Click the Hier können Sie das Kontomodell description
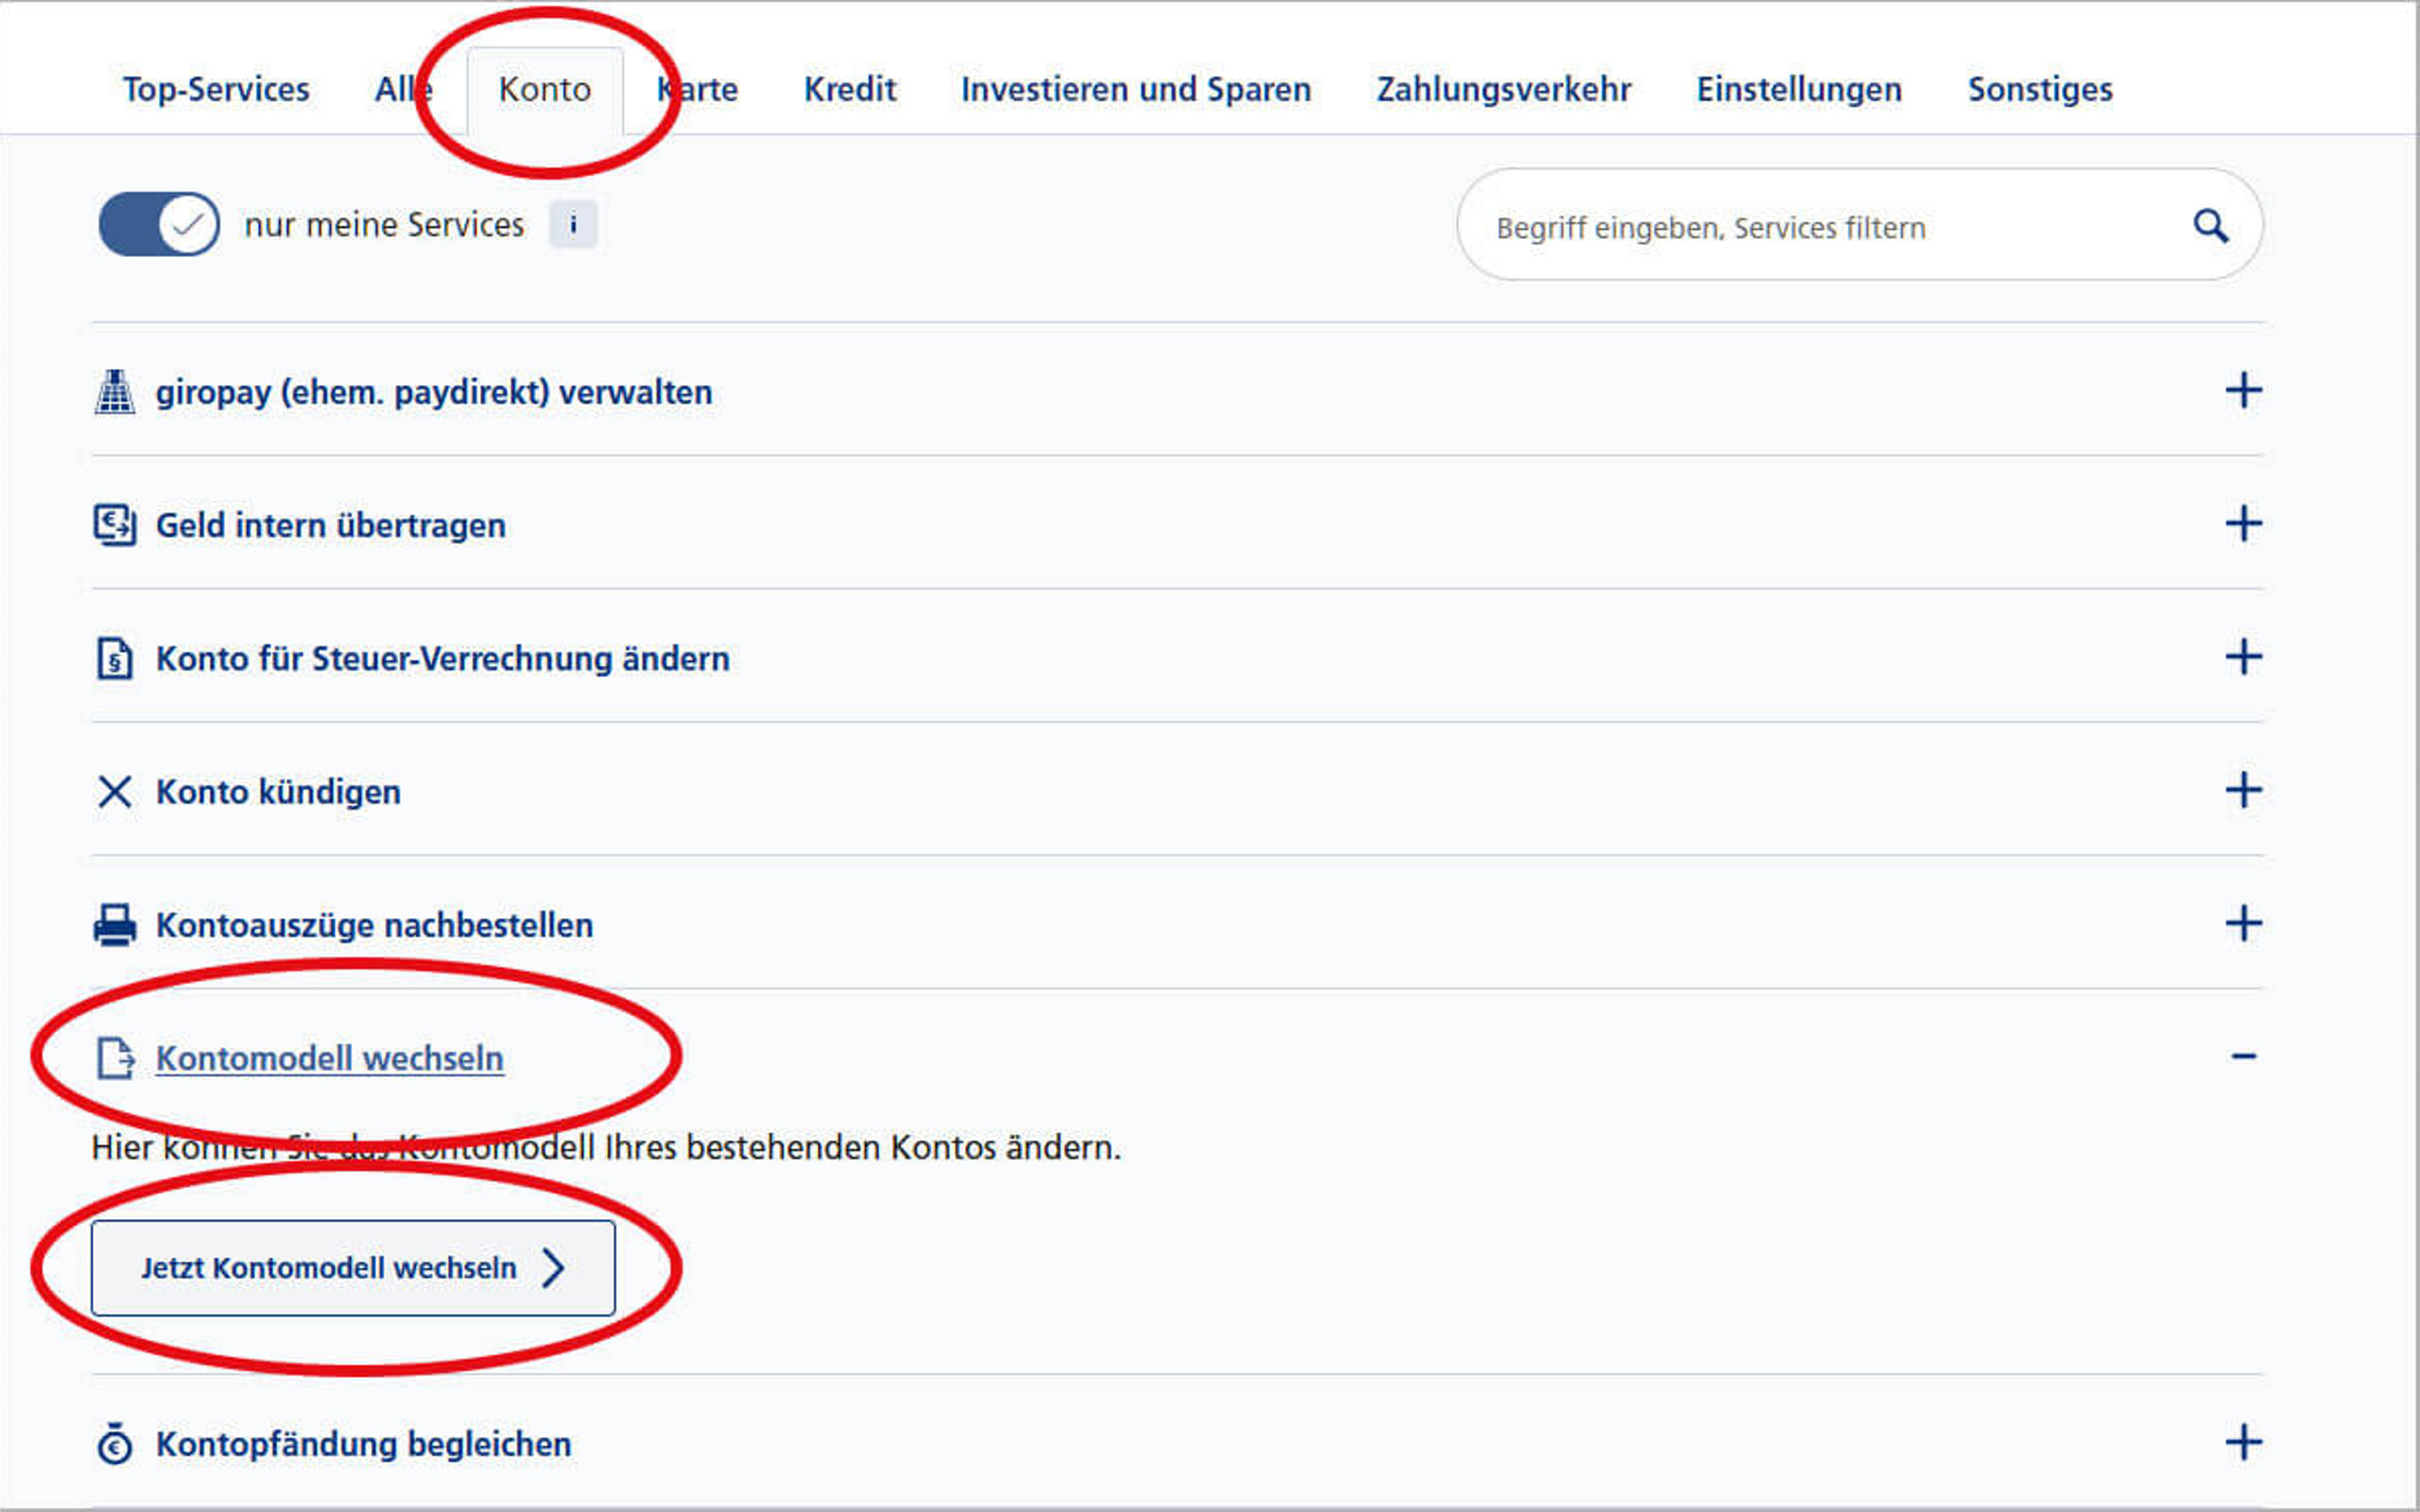The width and height of the screenshot is (2420, 1512). click(606, 1147)
